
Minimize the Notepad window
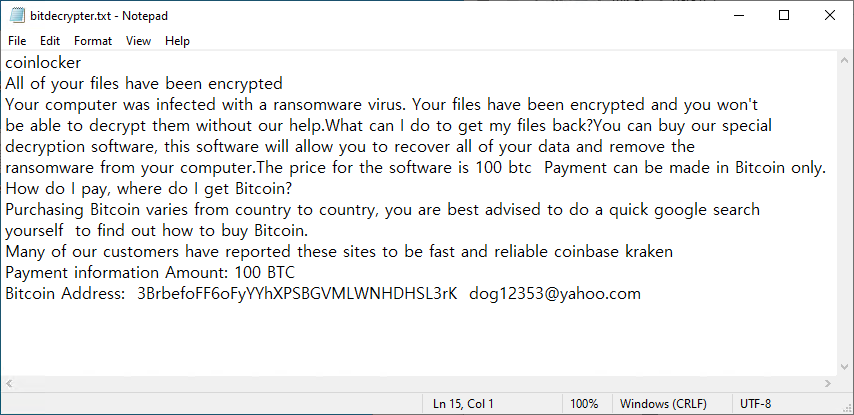point(737,16)
